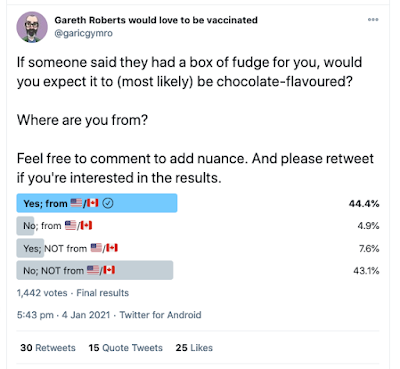
Task: Click the checkmark icon on the selected poll answer
Action: (x=108, y=203)
